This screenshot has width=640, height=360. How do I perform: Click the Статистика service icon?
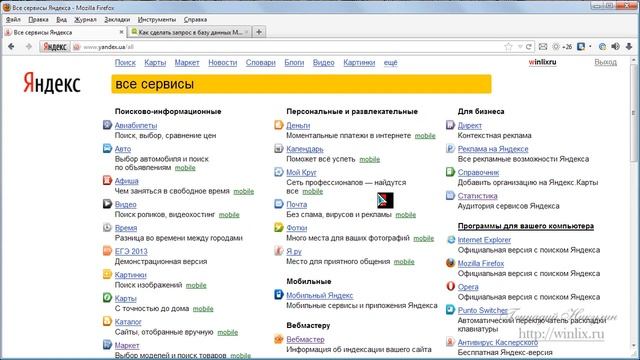[x=450, y=196]
